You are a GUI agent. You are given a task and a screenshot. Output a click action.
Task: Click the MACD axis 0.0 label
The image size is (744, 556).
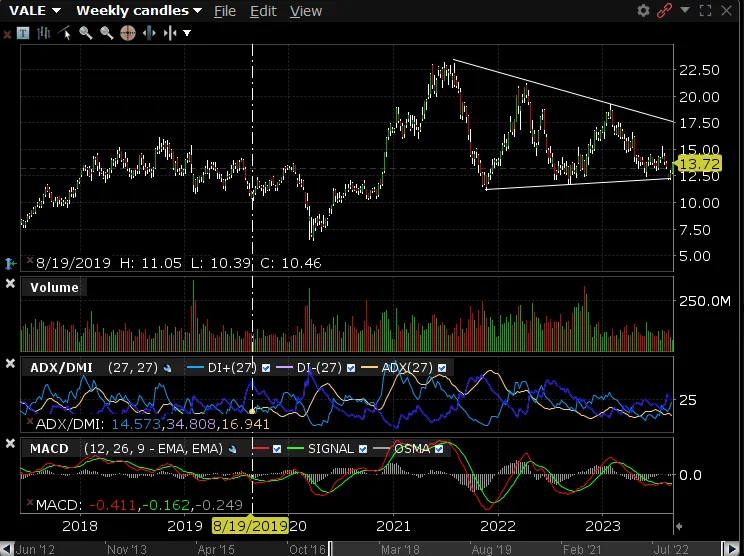click(x=692, y=475)
